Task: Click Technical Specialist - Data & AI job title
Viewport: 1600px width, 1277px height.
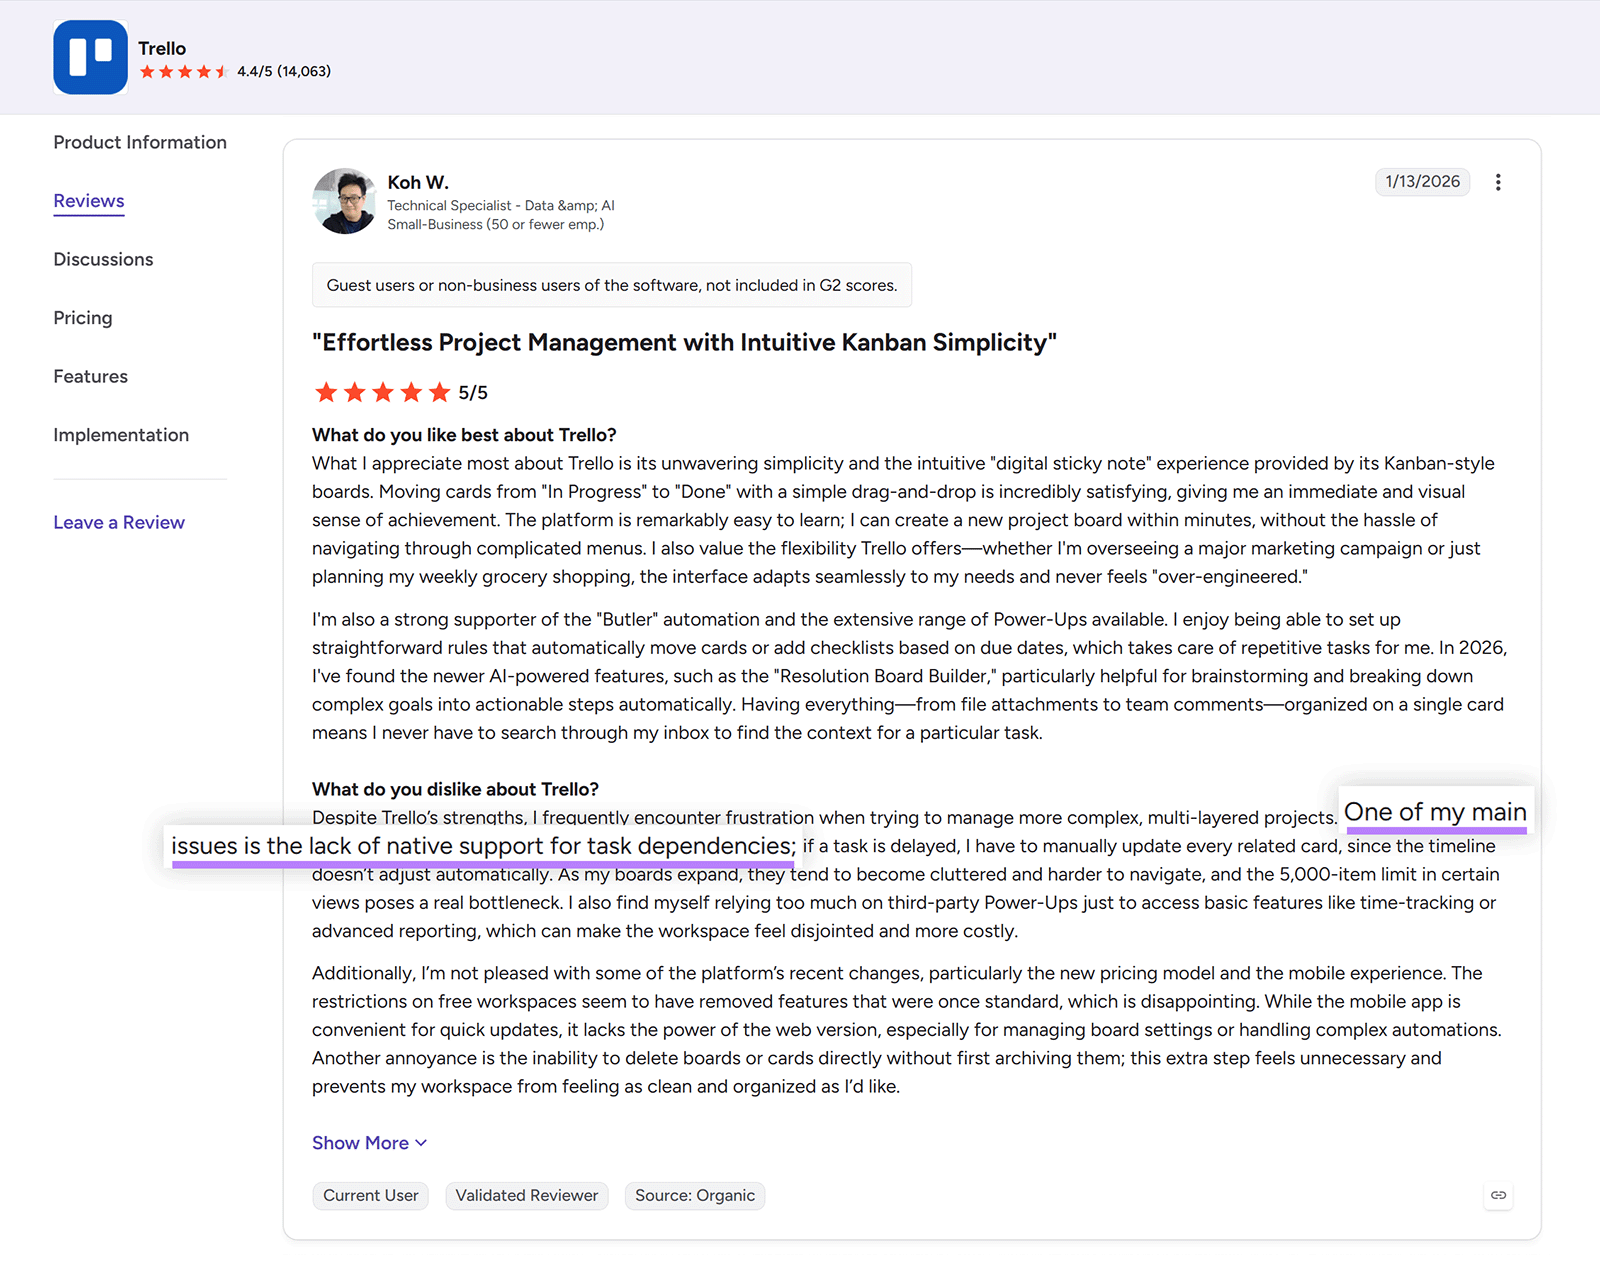Action: click(501, 205)
